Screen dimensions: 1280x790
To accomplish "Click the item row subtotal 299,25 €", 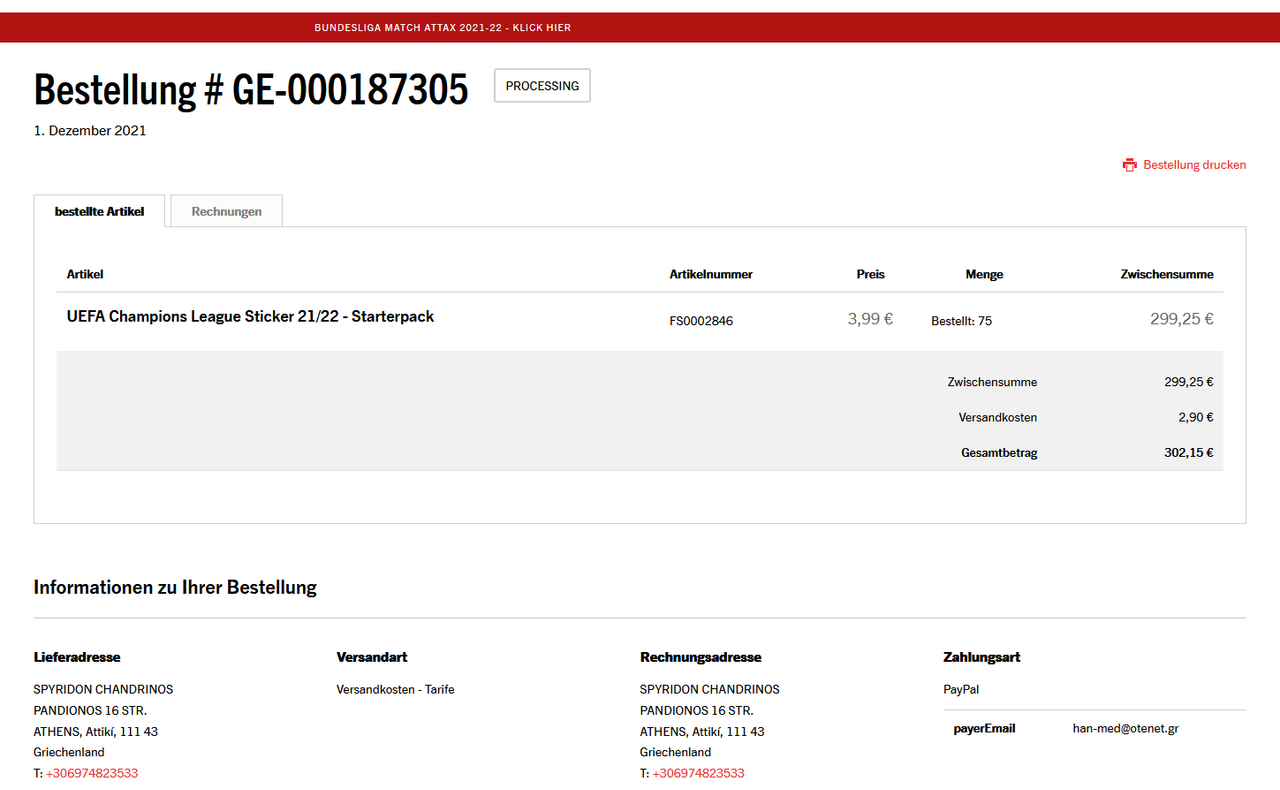I will pos(1182,319).
